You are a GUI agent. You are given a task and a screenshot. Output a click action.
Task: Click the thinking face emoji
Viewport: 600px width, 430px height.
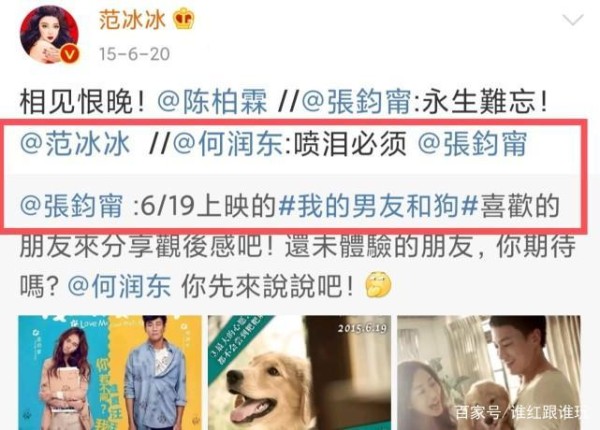[x=378, y=285]
